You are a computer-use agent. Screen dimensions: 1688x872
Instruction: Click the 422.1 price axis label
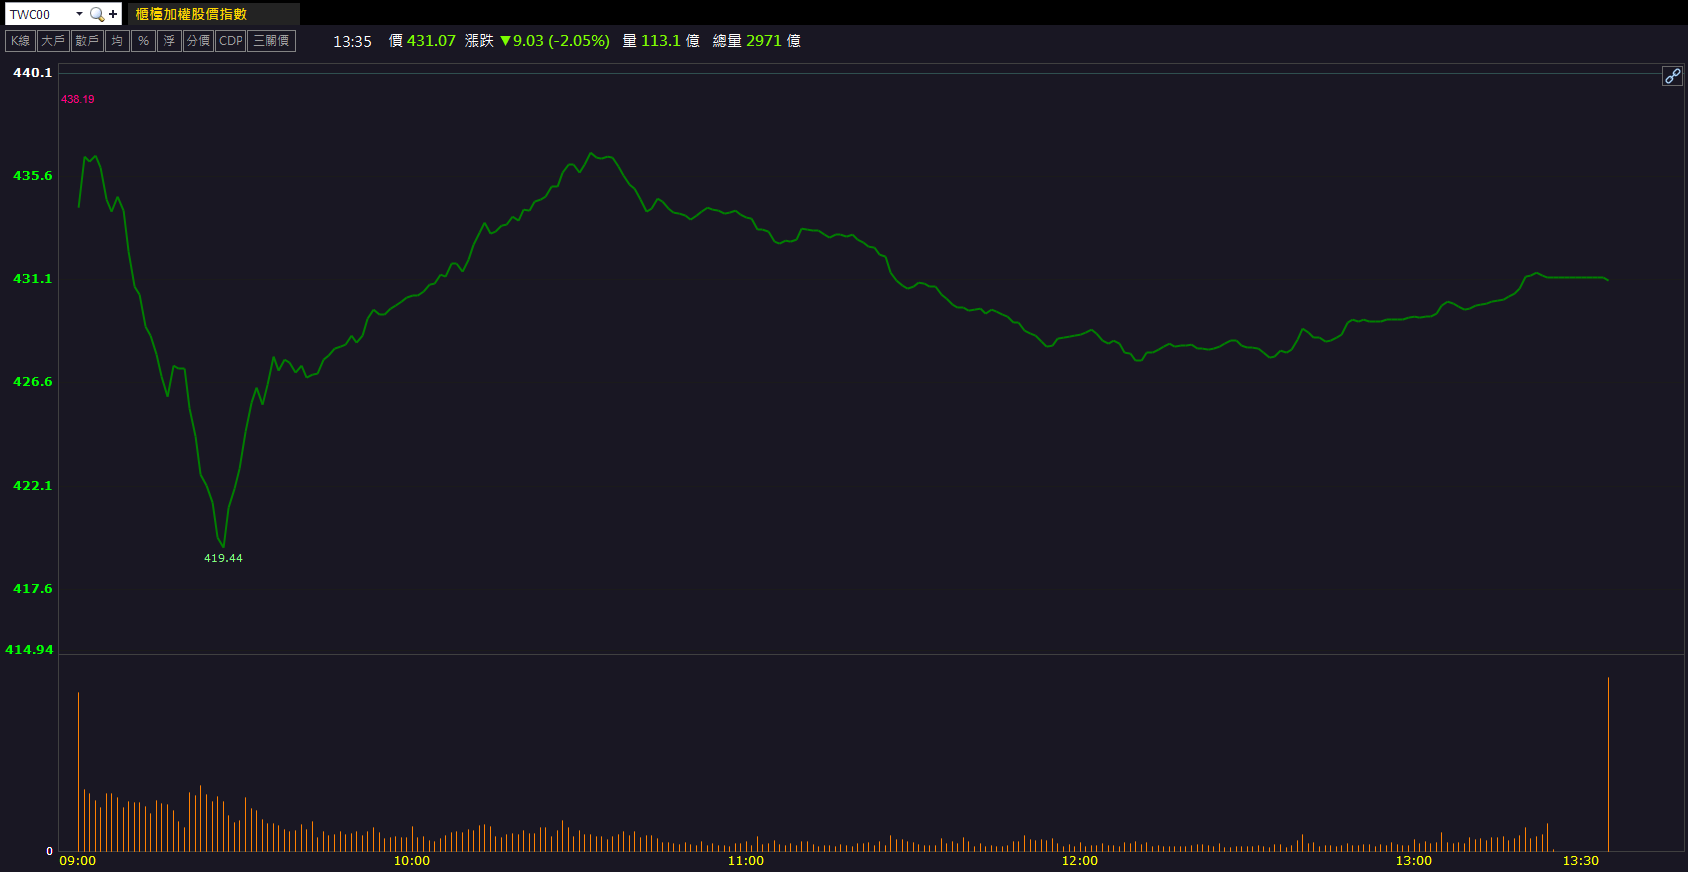(x=32, y=485)
